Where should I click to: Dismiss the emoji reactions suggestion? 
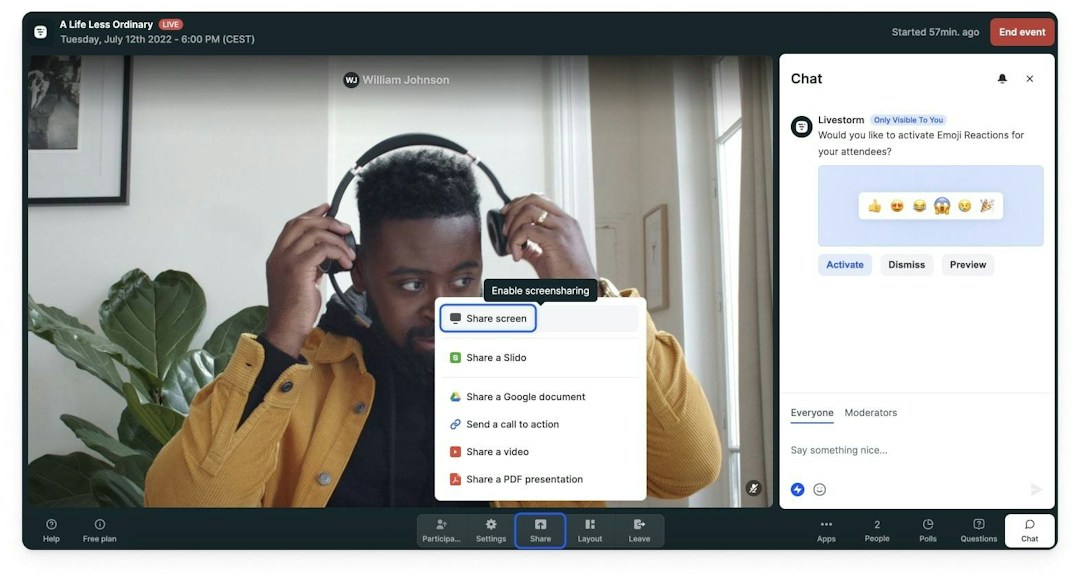coord(906,265)
